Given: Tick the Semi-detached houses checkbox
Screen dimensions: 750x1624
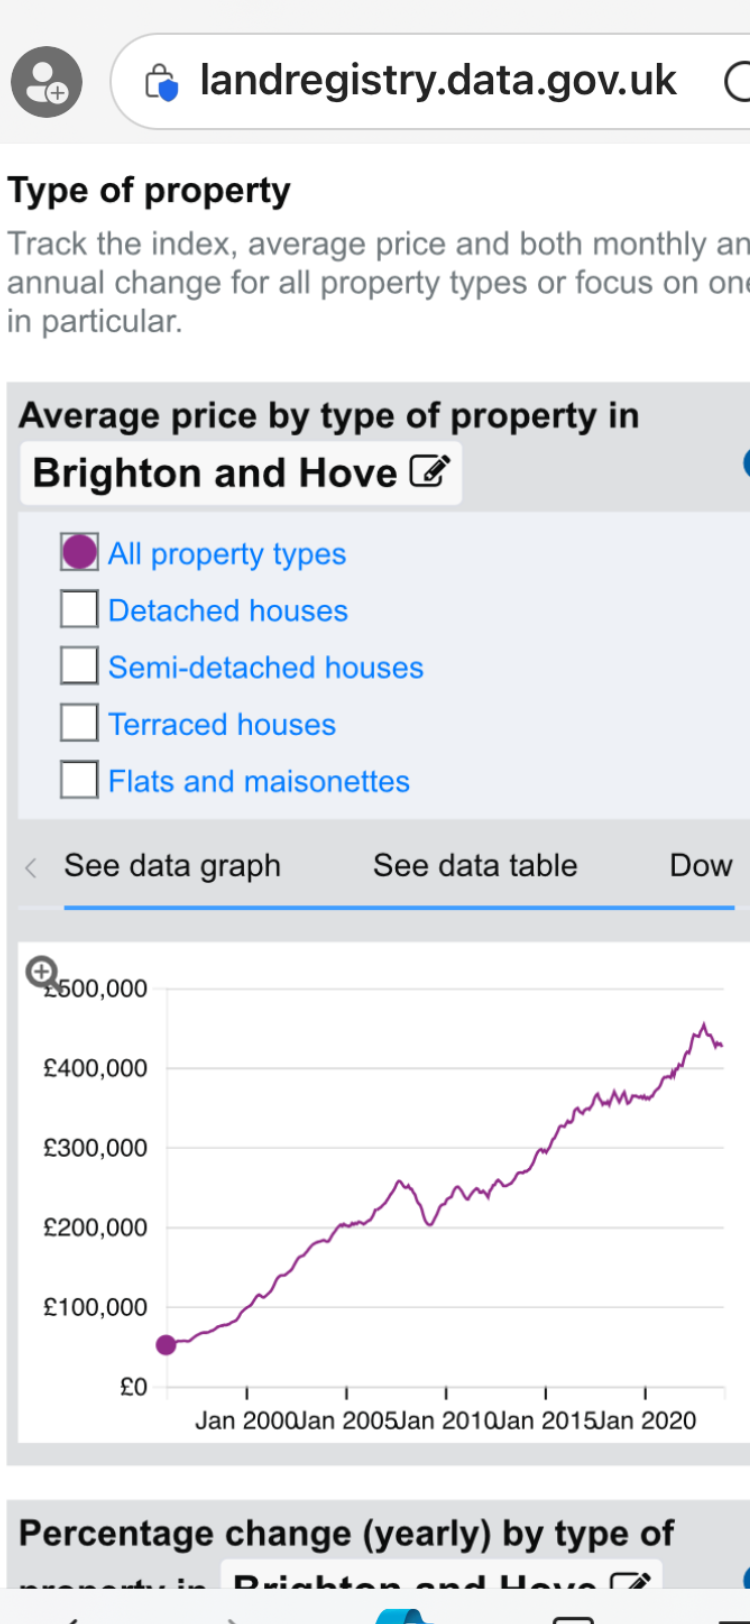Looking at the screenshot, I should (x=79, y=665).
